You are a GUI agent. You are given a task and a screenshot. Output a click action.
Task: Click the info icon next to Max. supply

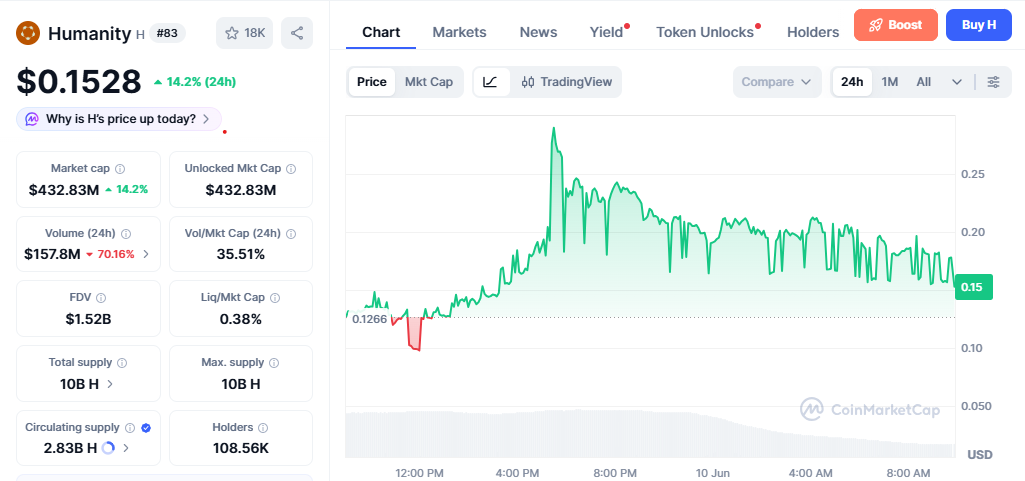coord(274,363)
